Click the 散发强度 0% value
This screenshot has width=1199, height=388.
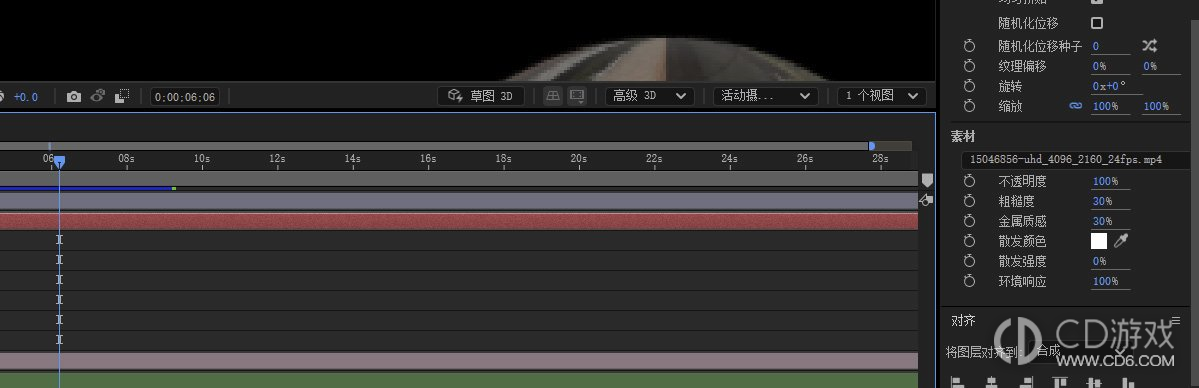coord(1100,261)
